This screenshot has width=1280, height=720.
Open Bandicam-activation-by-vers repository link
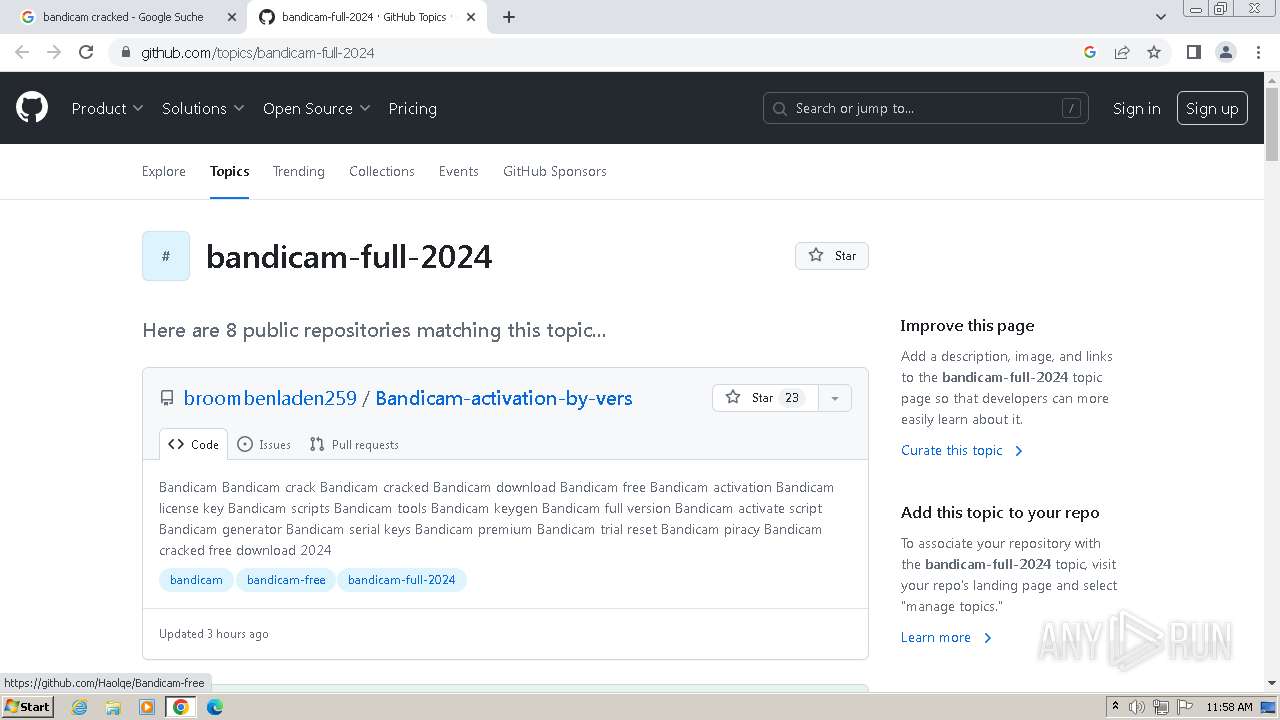[504, 398]
